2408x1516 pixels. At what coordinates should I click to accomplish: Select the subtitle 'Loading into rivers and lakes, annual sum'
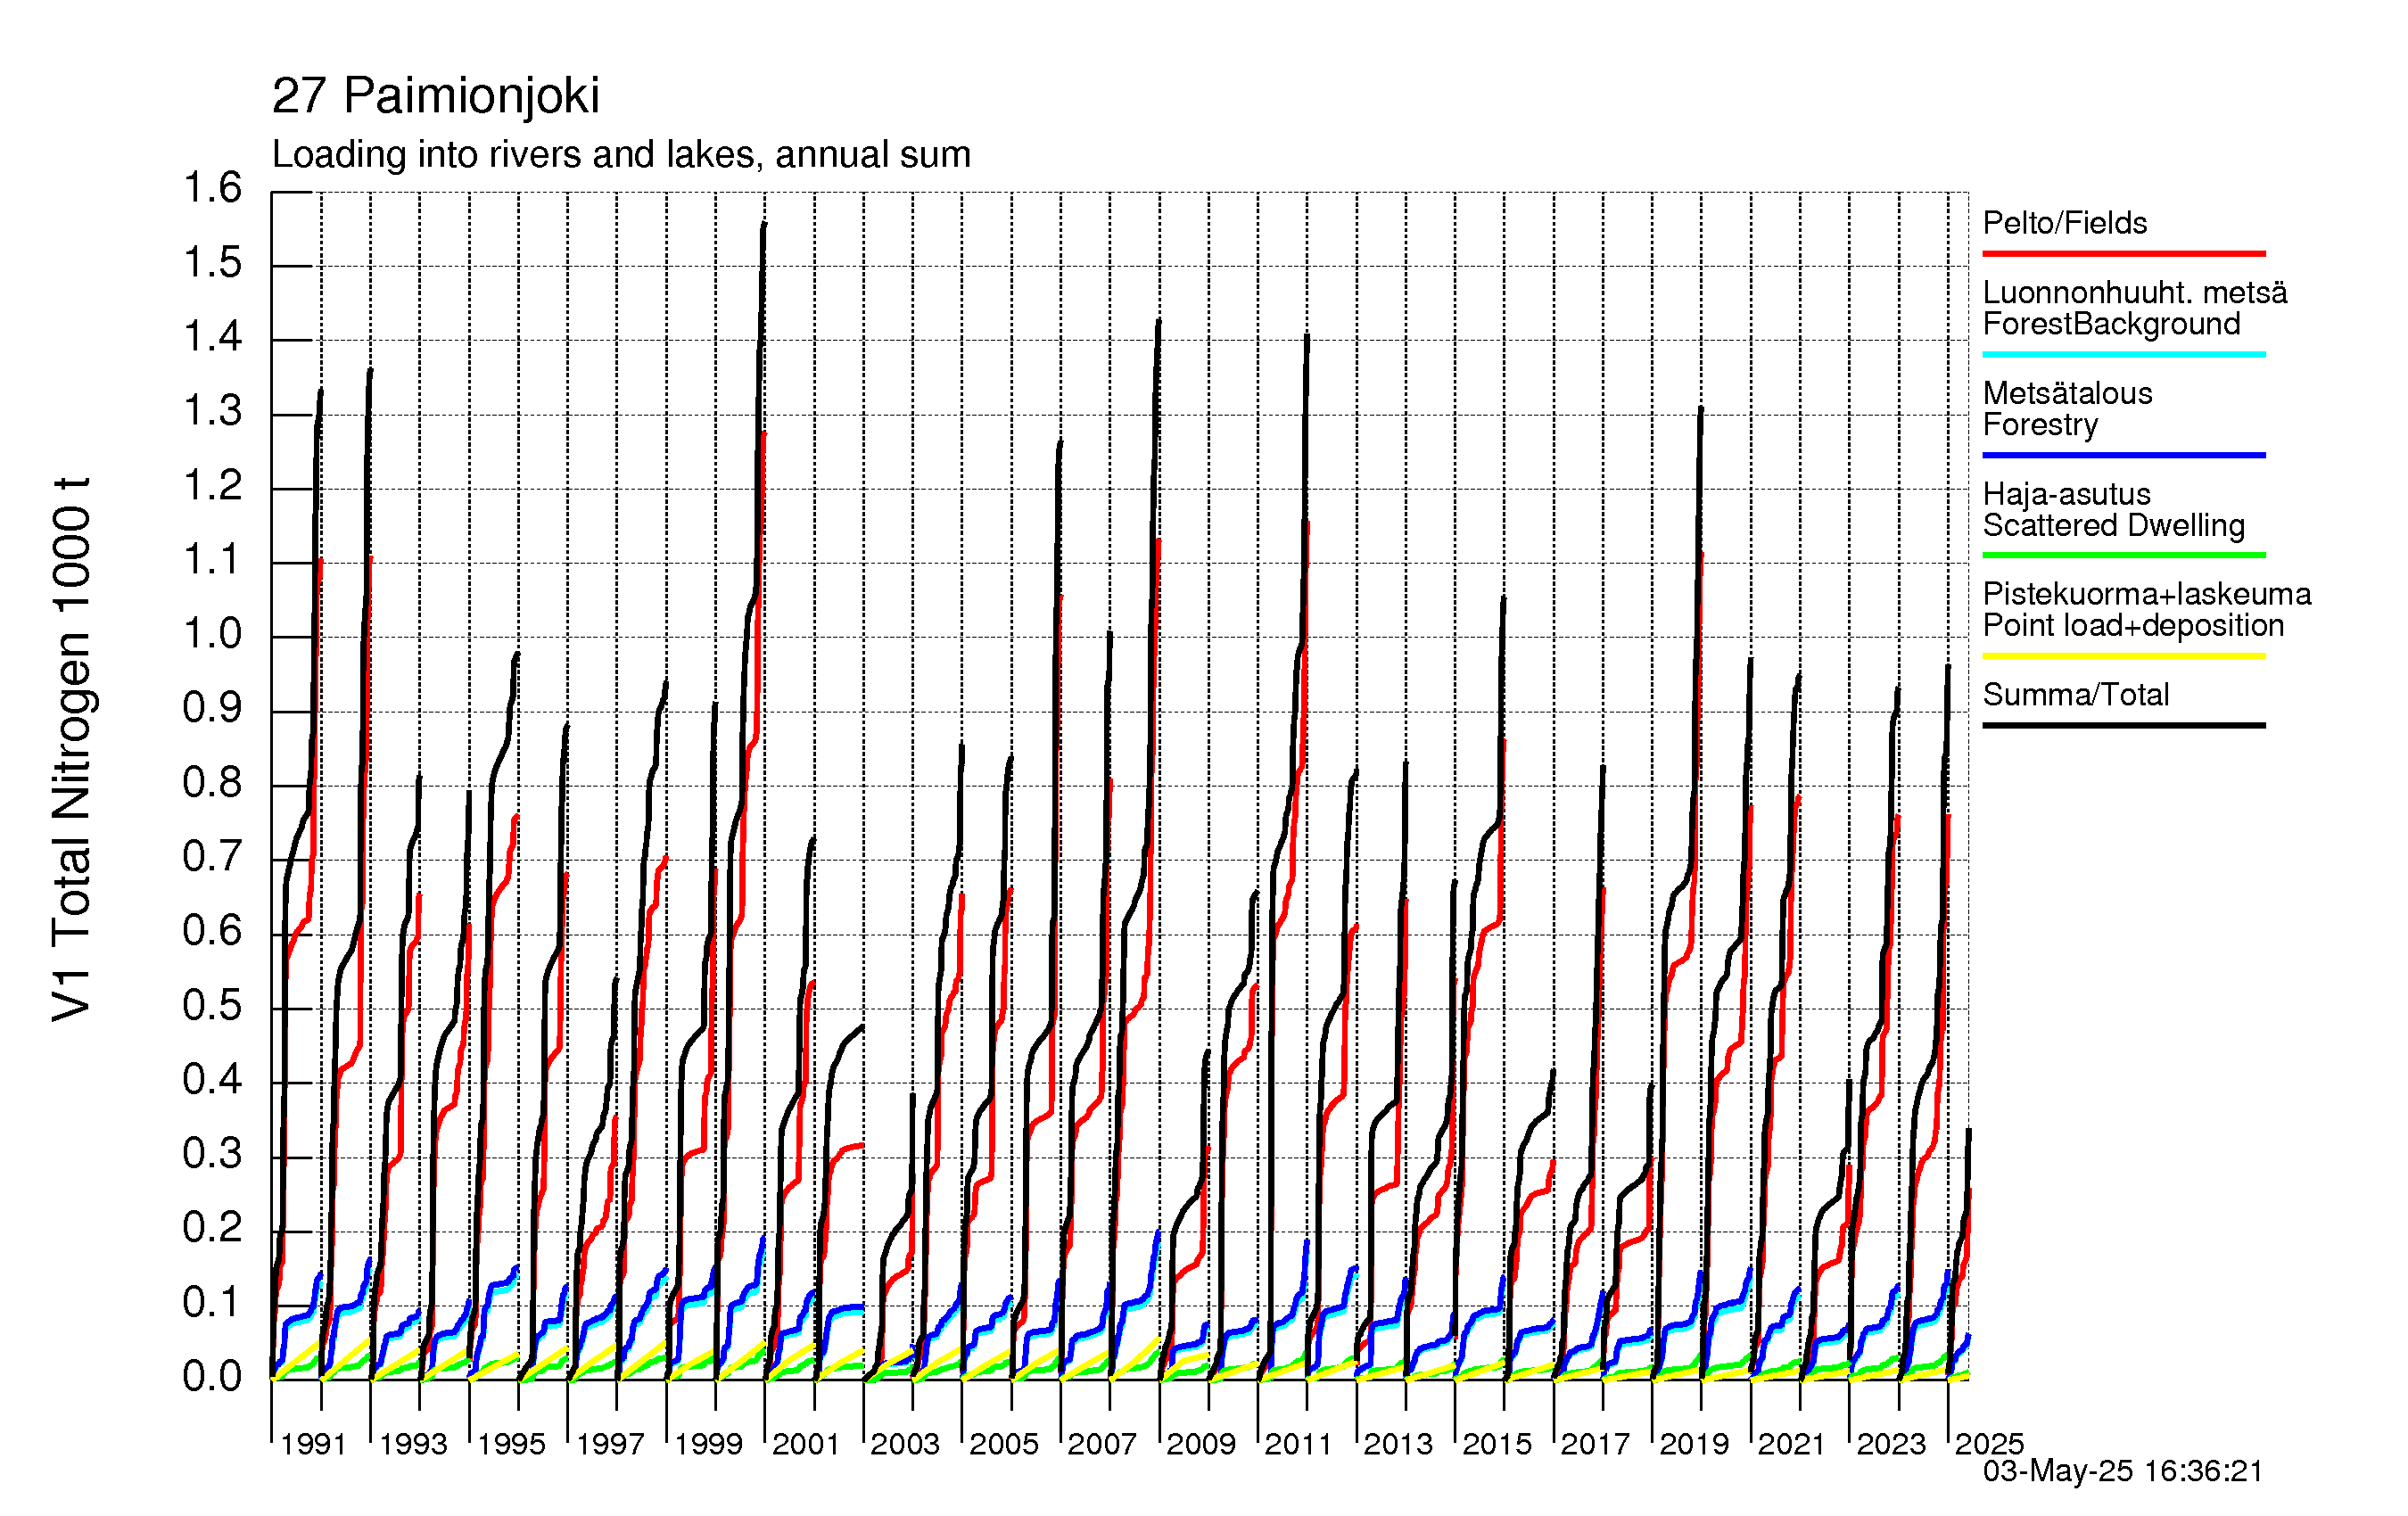point(621,155)
